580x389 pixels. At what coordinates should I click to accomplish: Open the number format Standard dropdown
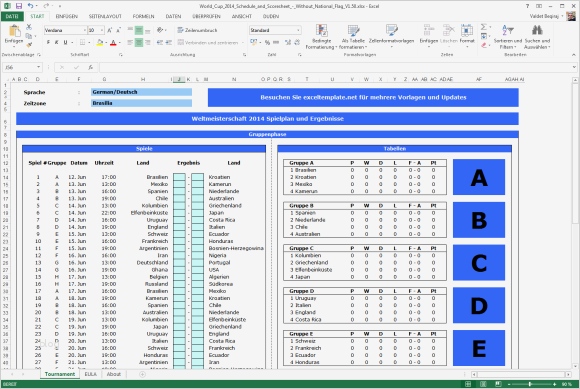pos(298,30)
